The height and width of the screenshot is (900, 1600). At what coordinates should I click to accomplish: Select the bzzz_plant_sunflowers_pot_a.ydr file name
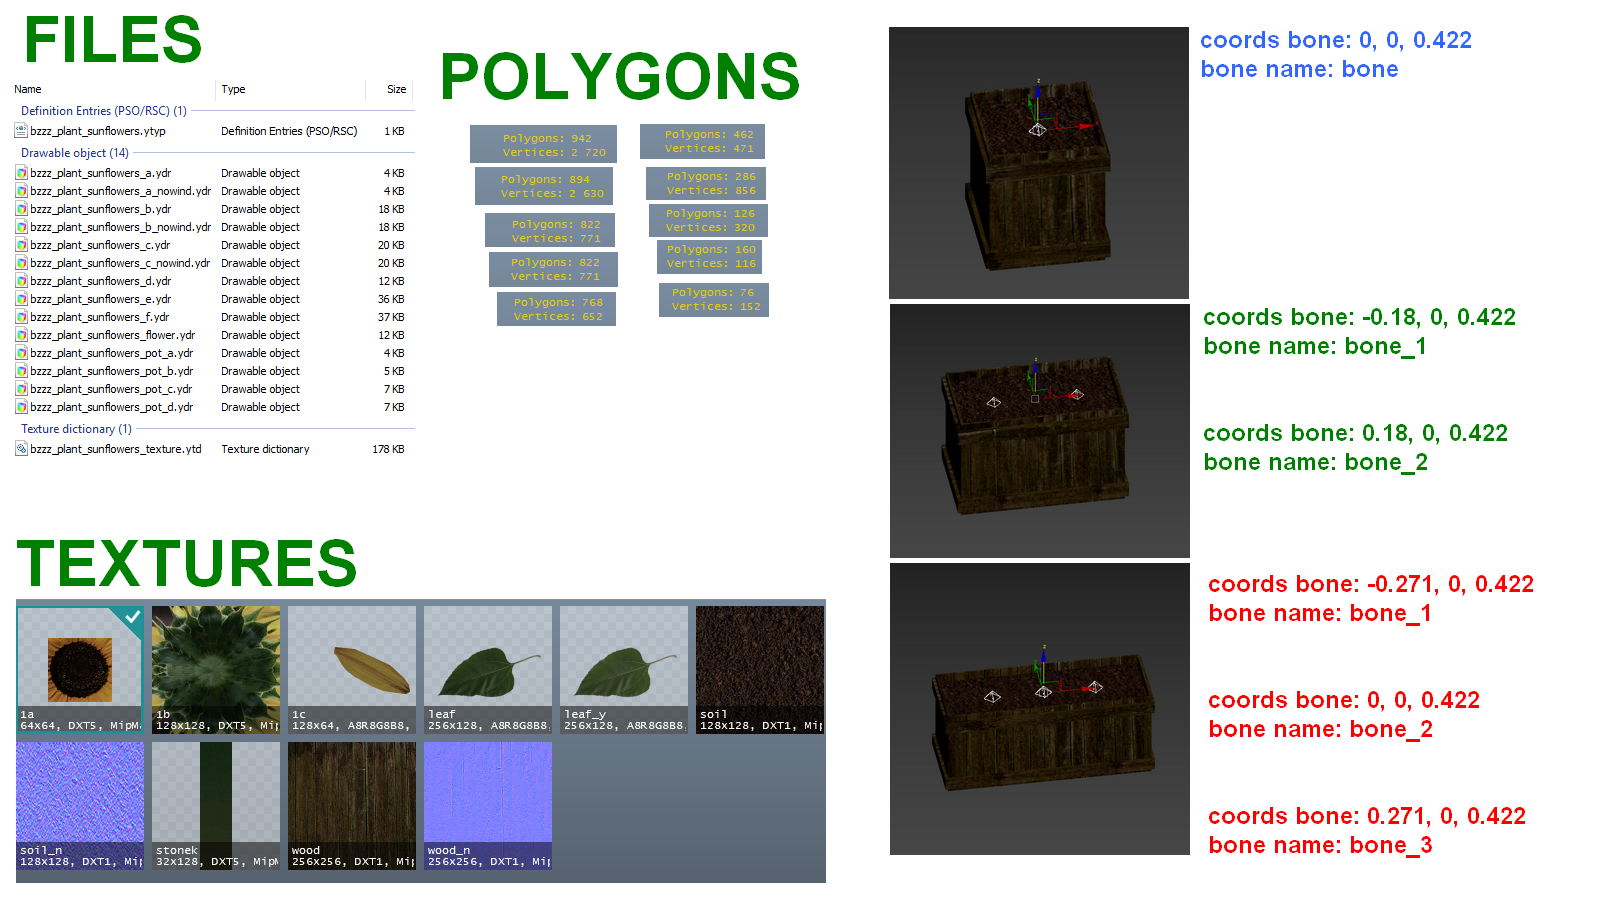point(111,353)
